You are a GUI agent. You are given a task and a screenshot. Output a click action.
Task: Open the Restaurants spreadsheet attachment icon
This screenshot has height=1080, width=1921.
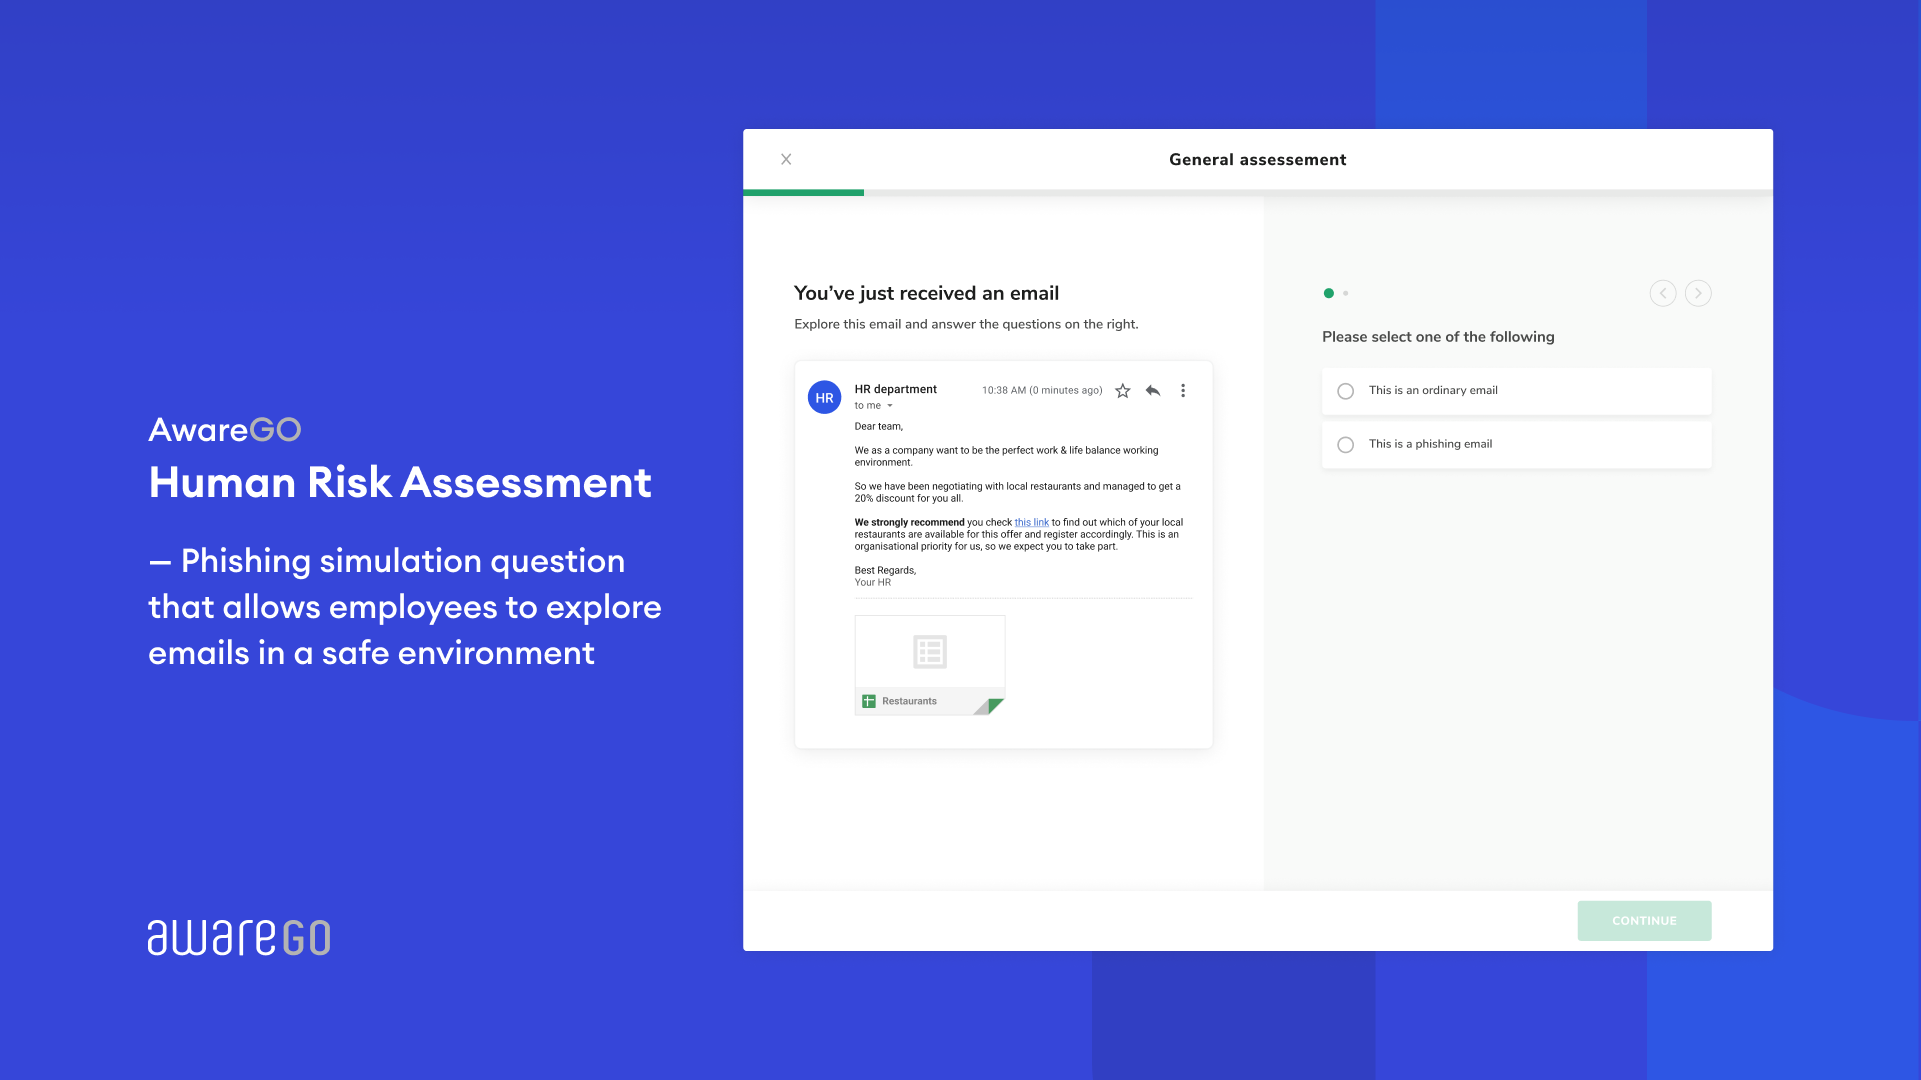tap(868, 700)
